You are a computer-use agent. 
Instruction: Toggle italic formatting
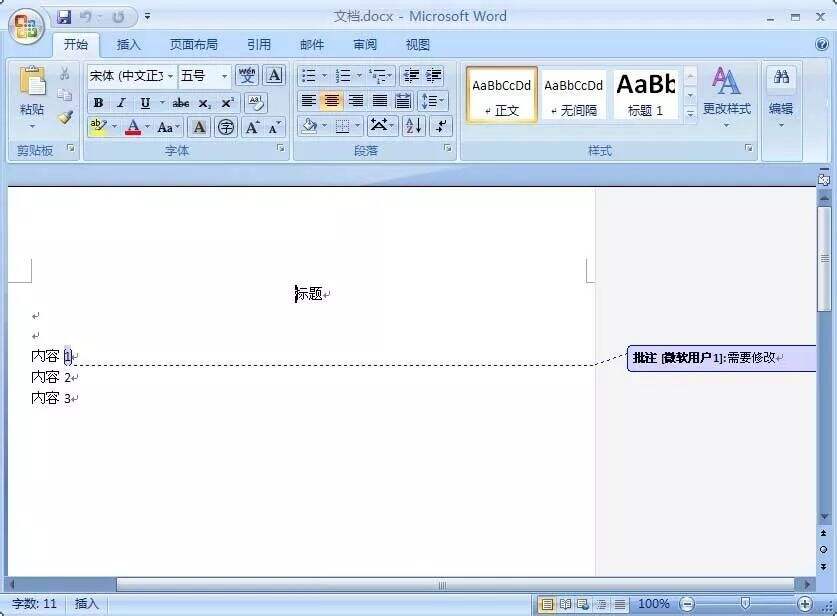[120, 103]
